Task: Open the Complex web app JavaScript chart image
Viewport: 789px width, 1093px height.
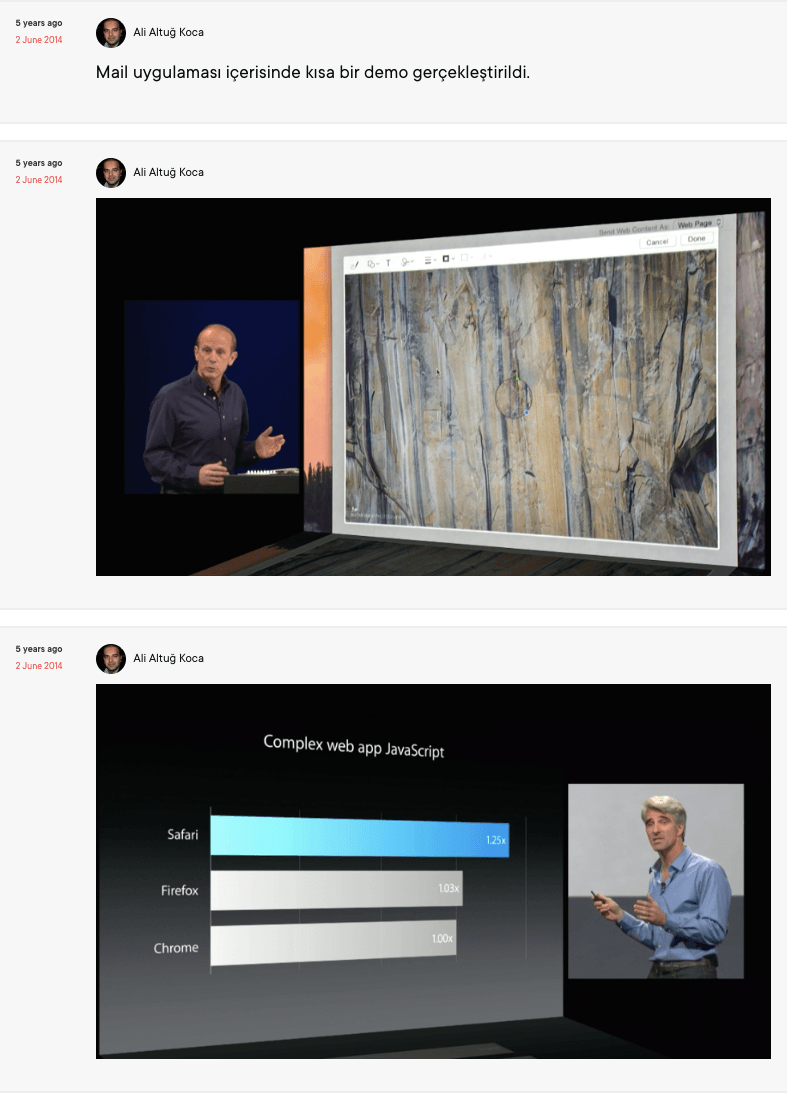Action: [433, 870]
